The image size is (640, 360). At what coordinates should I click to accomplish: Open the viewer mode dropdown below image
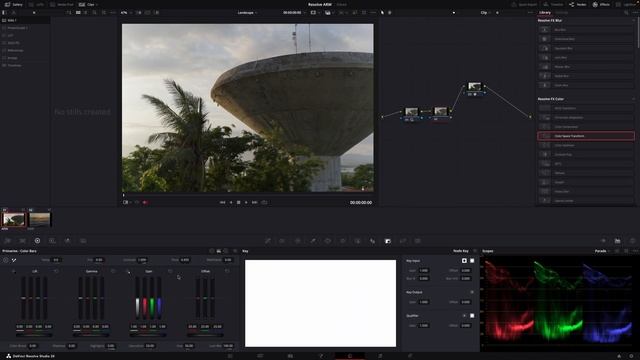[127, 202]
